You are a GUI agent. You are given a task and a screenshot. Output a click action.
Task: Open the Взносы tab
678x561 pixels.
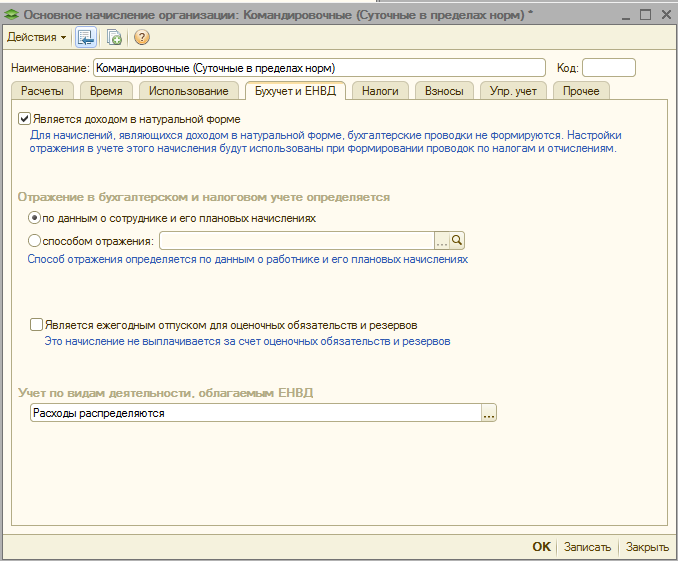444,91
